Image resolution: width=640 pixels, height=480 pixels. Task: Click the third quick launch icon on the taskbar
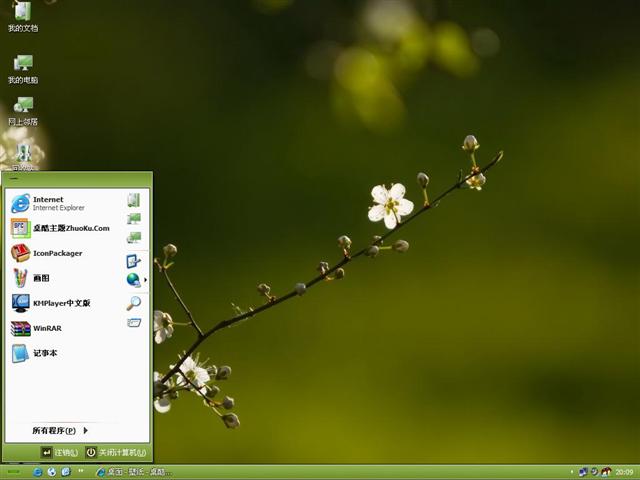click(66, 472)
